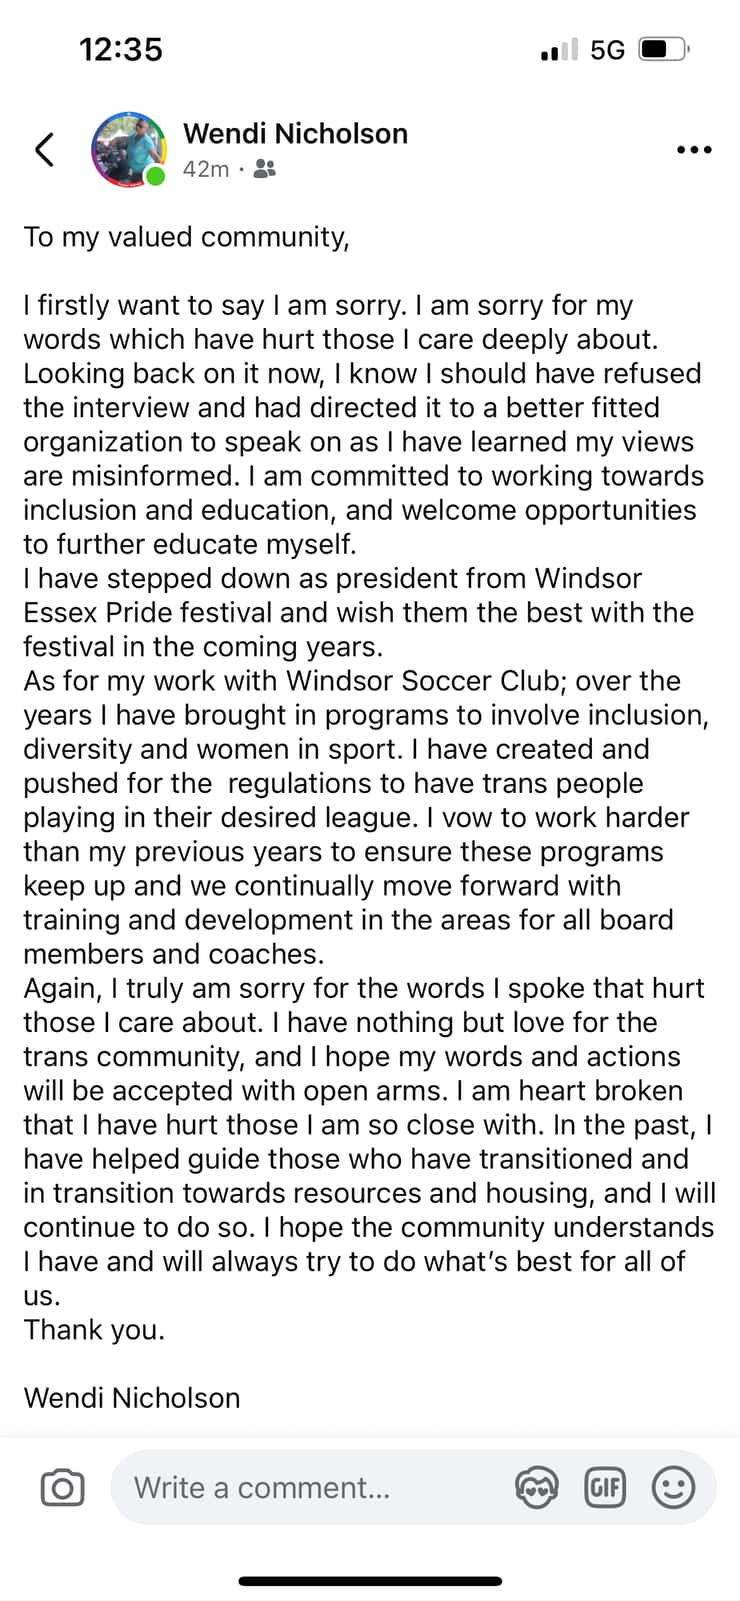Tap the 42m timestamp to open post permalink
The width and height of the screenshot is (740, 1601).
pyautogui.click(x=205, y=170)
